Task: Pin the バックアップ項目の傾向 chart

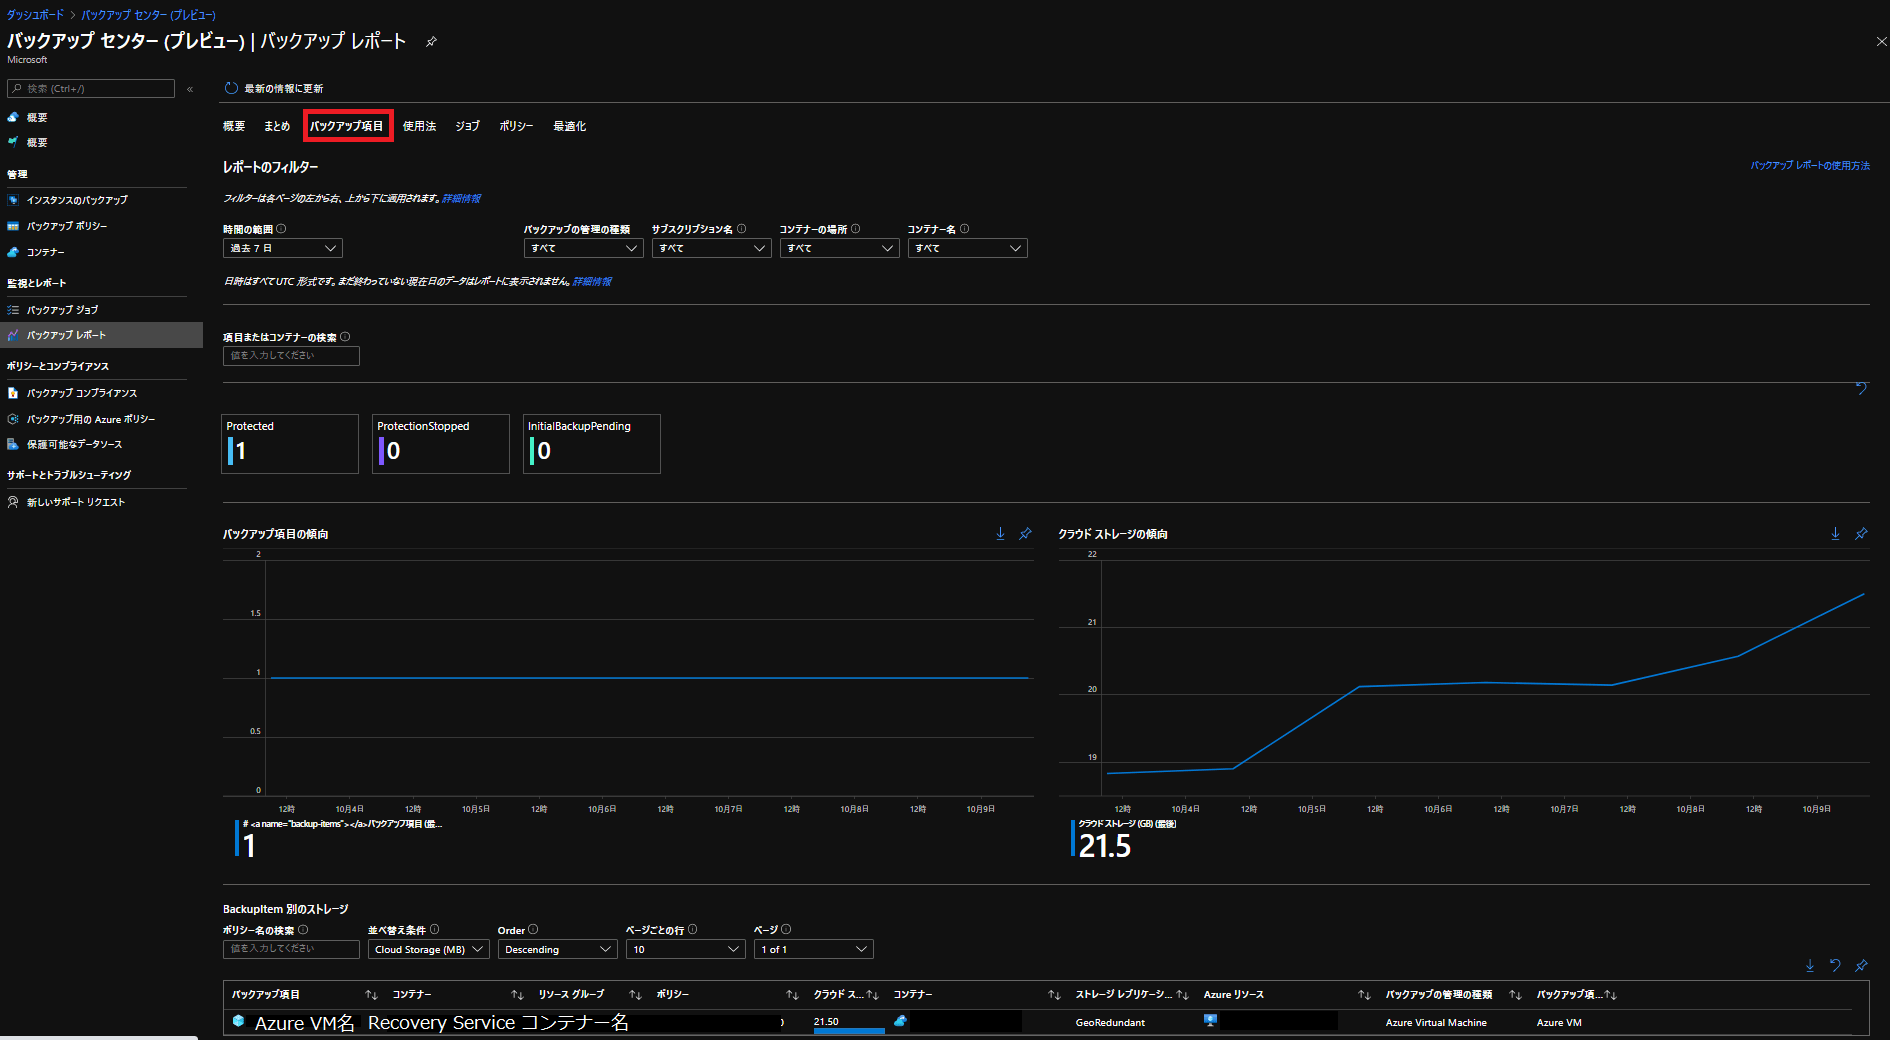Action: pyautogui.click(x=1025, y=534)
